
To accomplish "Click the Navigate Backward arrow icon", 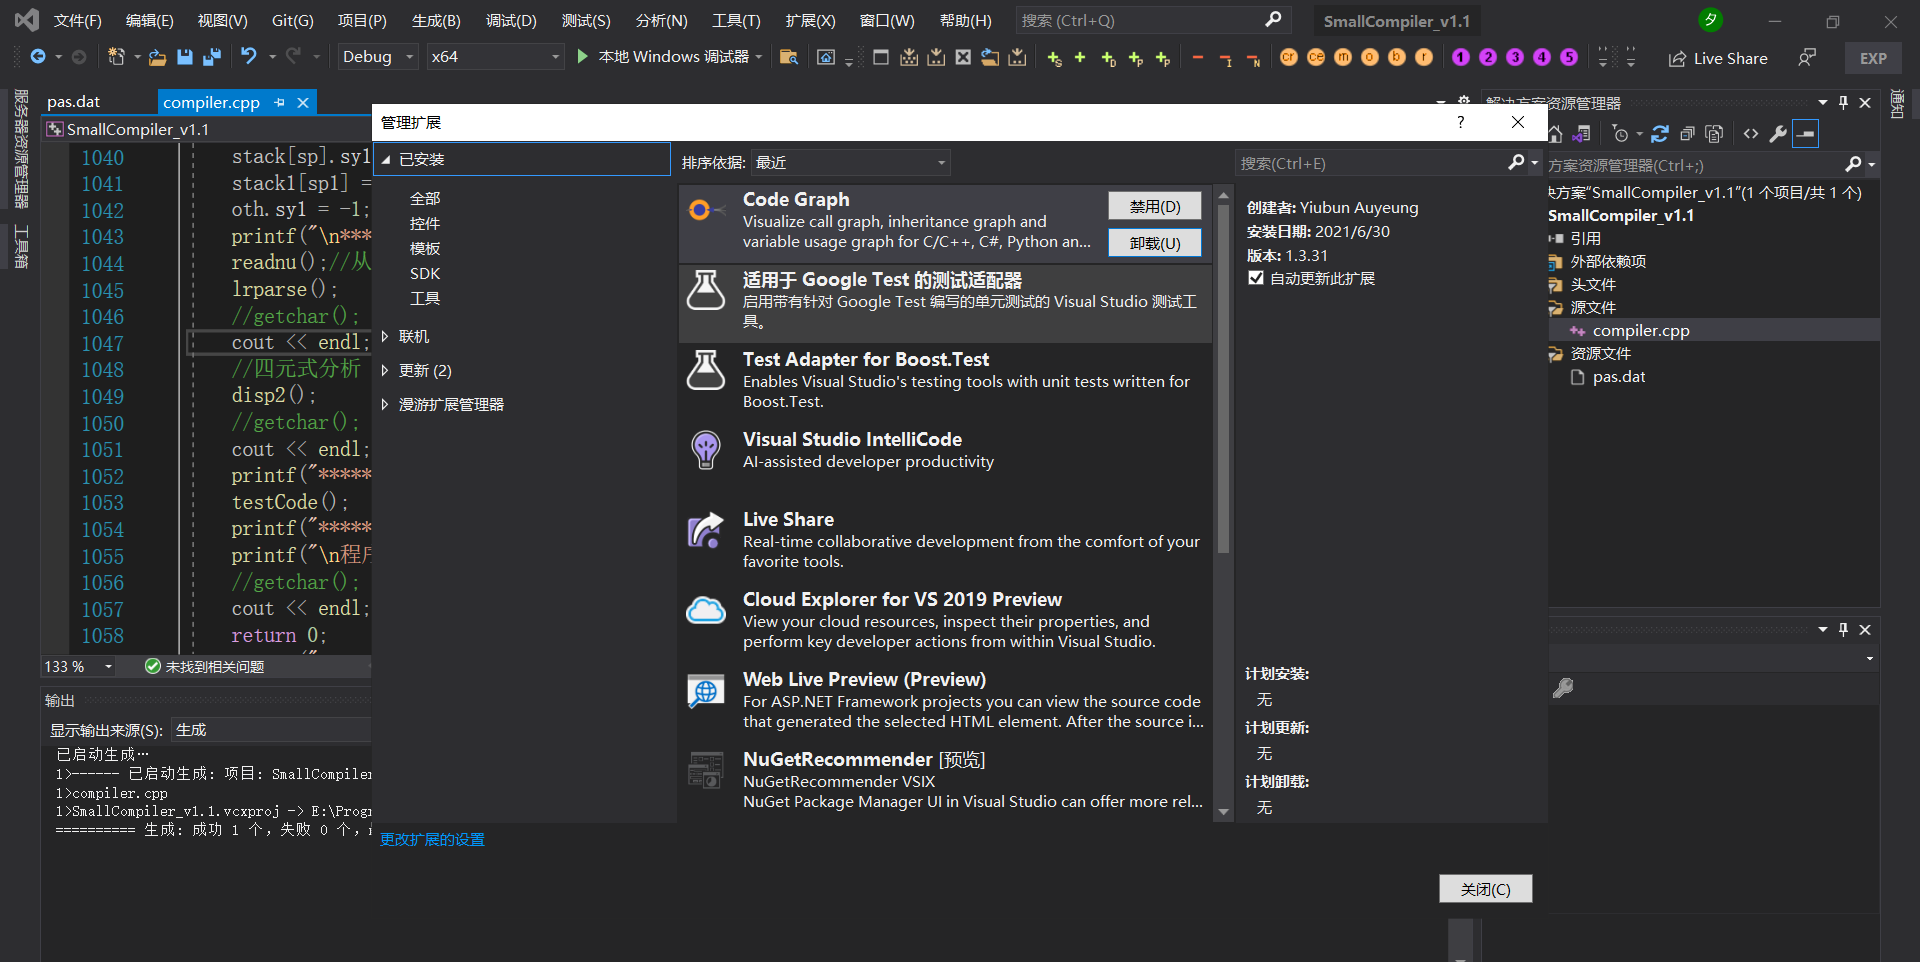I will [38, 57].
